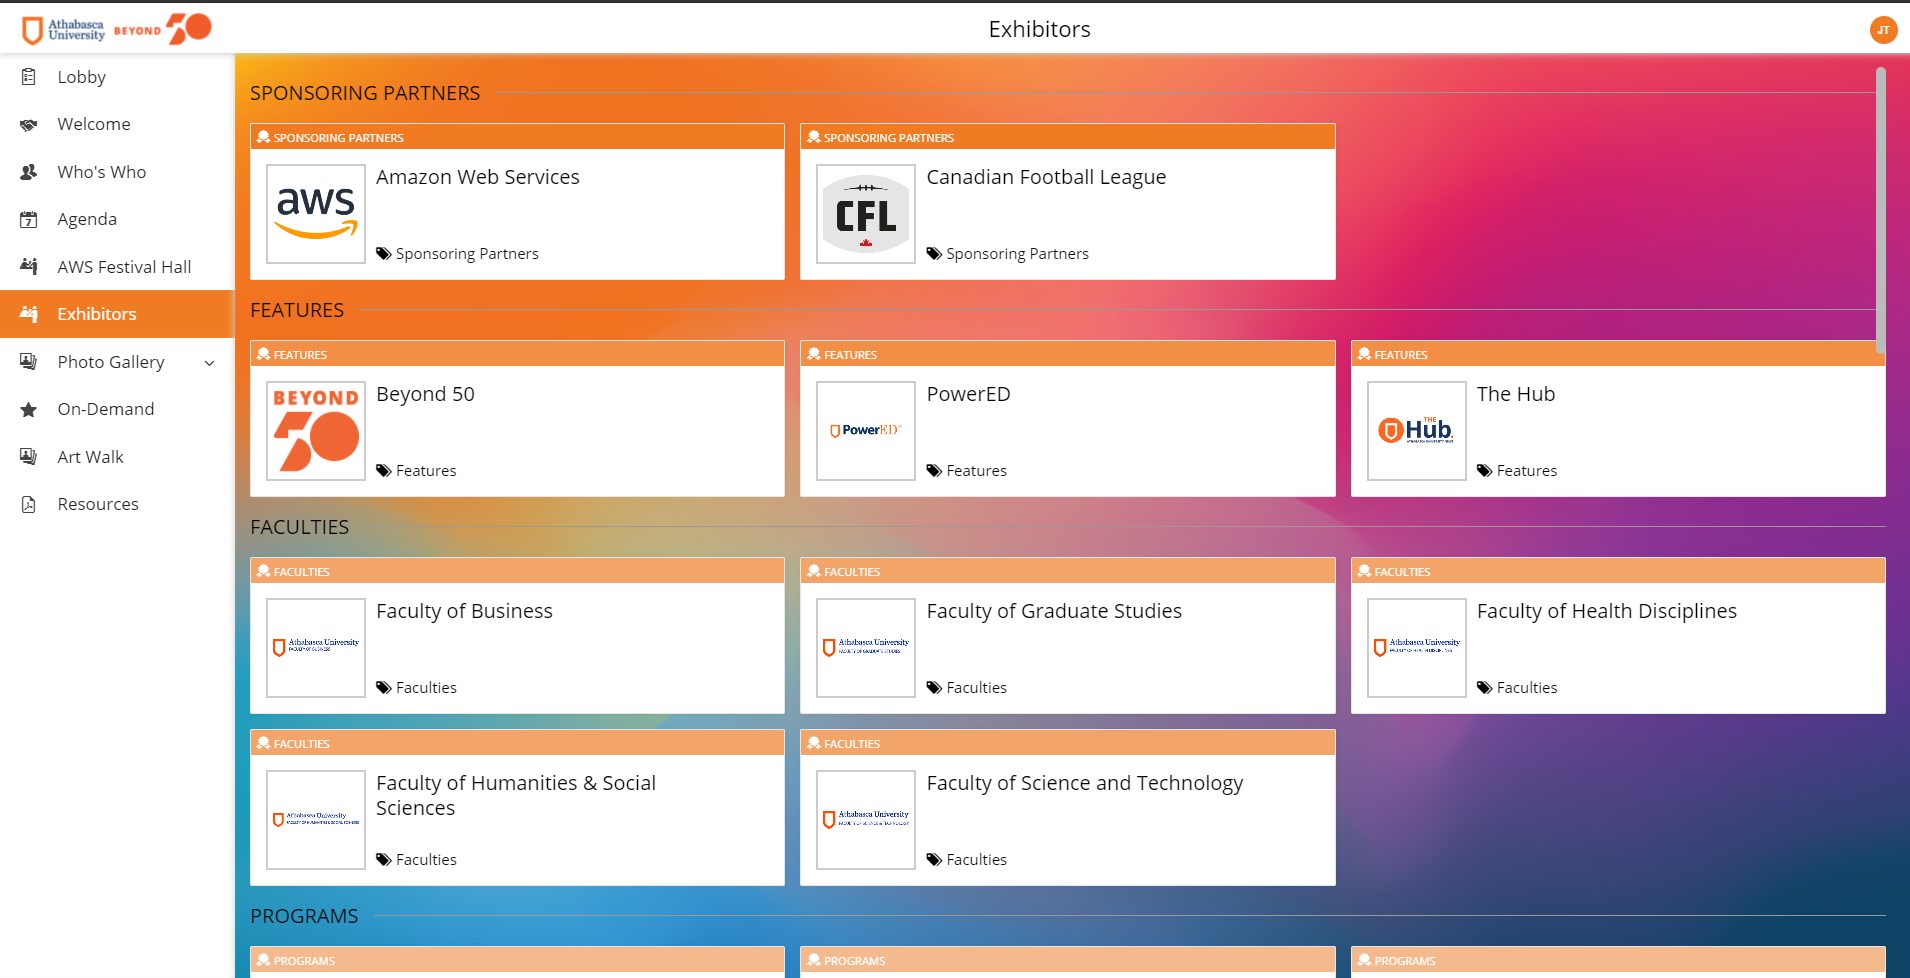
Task: Open AWS Festival Hall menu item
Action: [x=124, y=267]
